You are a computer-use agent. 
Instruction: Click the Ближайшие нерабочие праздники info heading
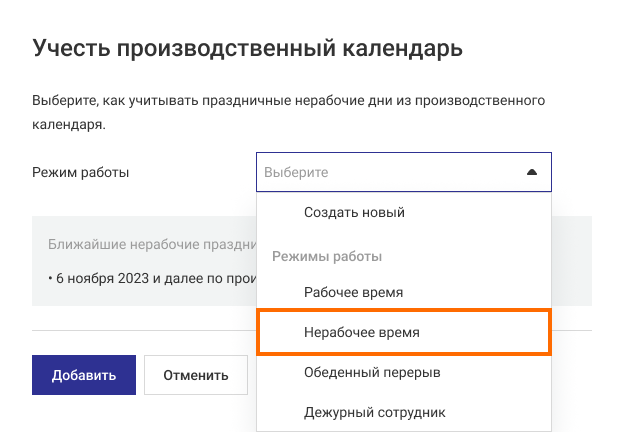[x=150, y=244]
